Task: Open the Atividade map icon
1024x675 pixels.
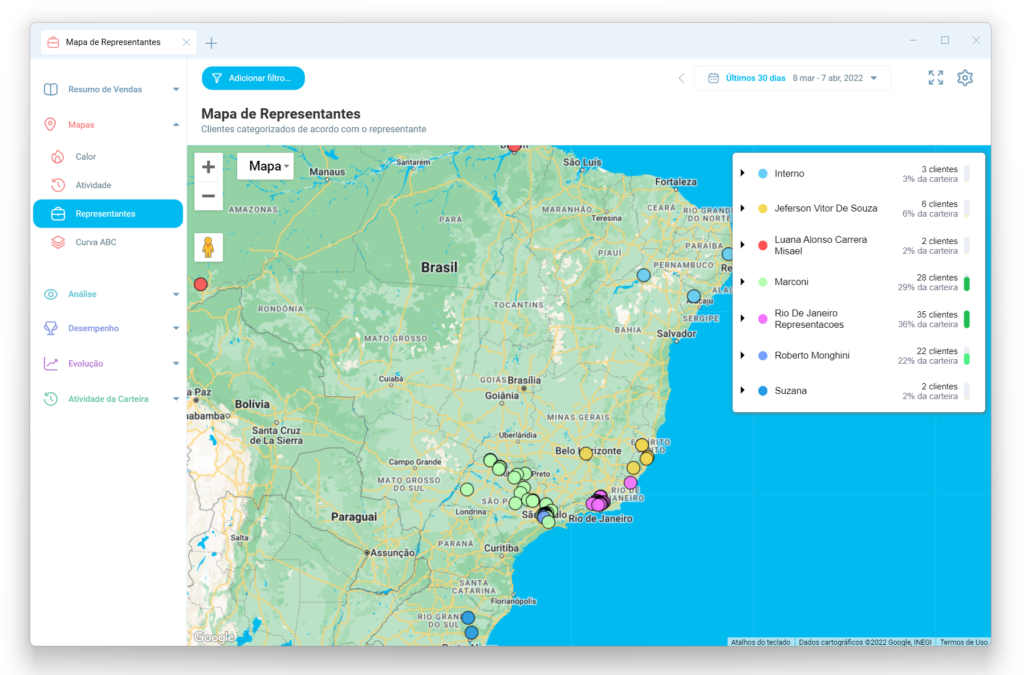Action: coord(59,185)
